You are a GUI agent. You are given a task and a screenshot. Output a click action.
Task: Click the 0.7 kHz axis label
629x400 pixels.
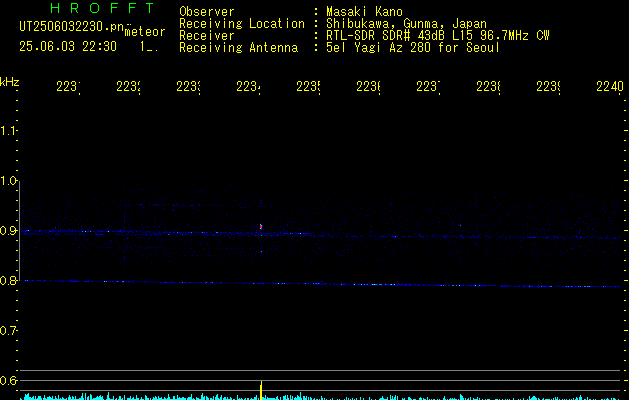pos(8,331)
